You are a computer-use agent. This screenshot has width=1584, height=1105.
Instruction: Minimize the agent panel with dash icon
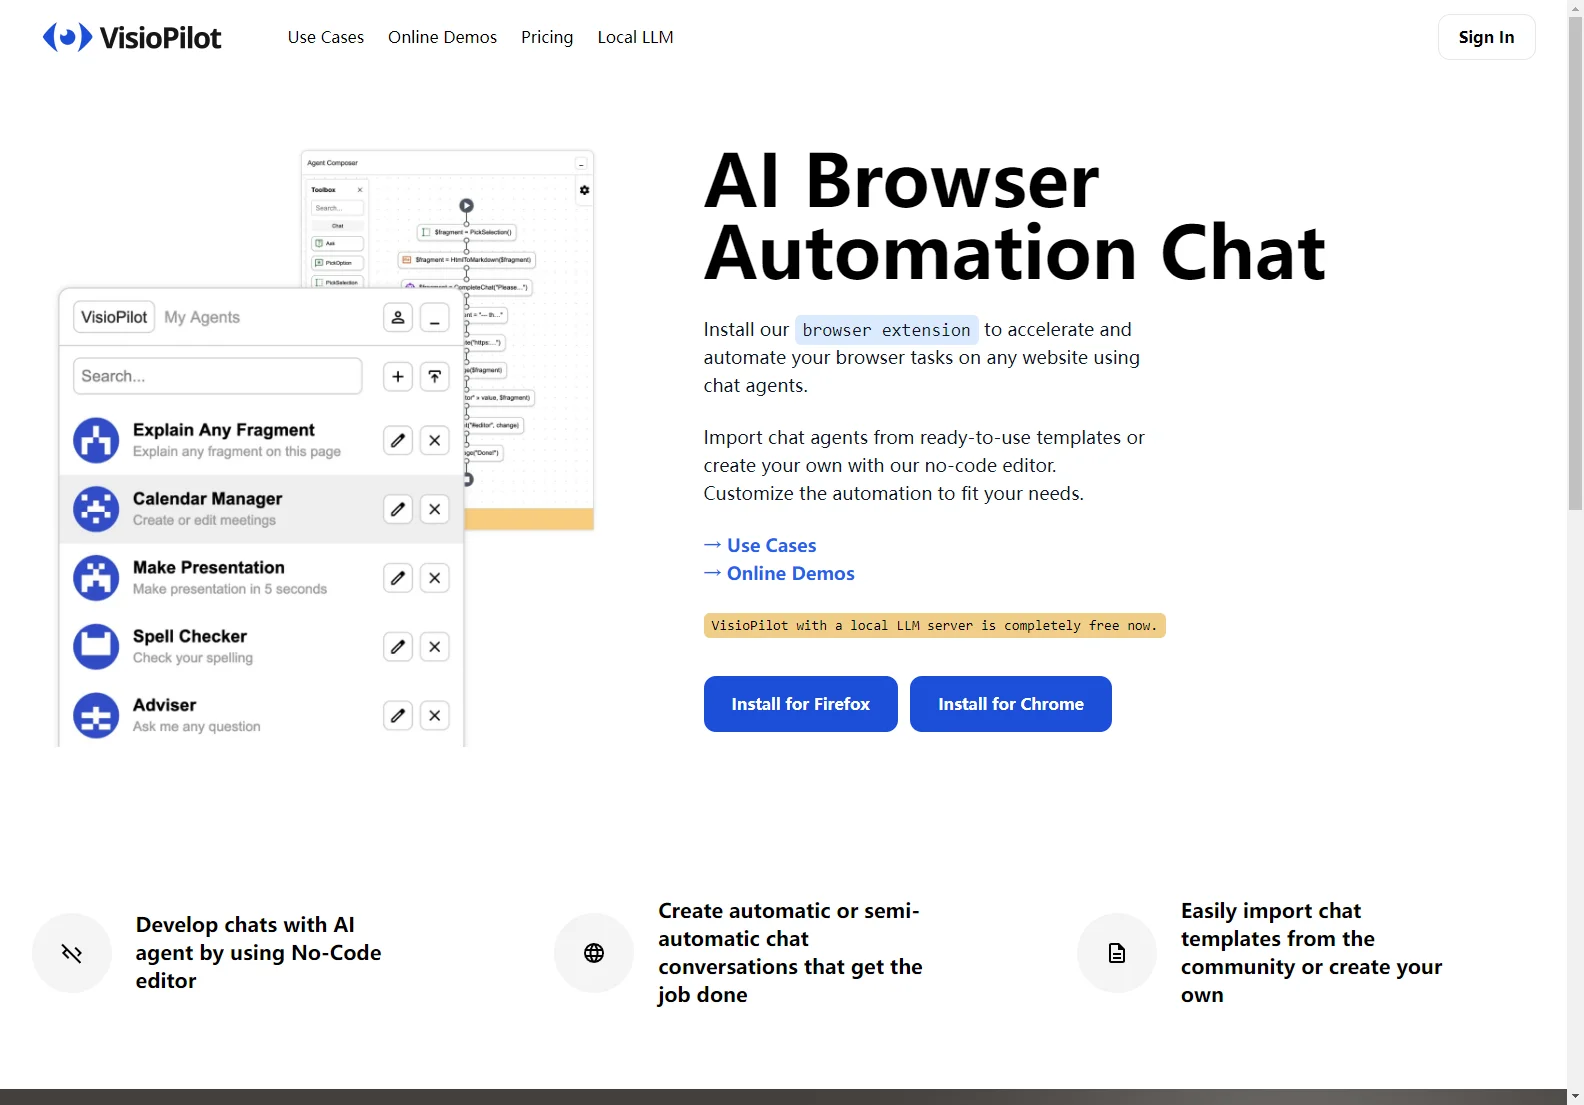point(435,318)
